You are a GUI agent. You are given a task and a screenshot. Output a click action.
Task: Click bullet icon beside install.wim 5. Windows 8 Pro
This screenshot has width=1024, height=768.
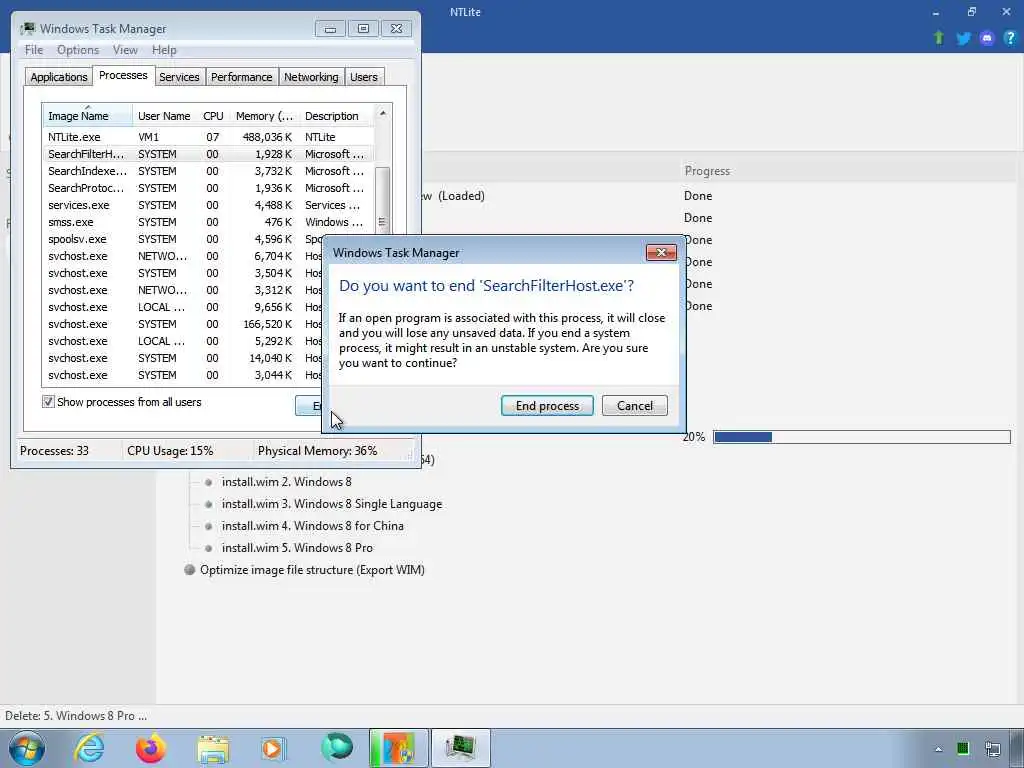tap(208, 549)
